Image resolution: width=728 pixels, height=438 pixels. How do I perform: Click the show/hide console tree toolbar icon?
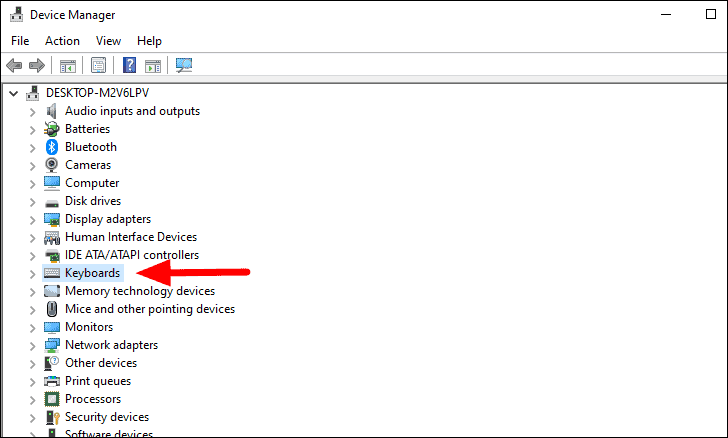point(68,66)
